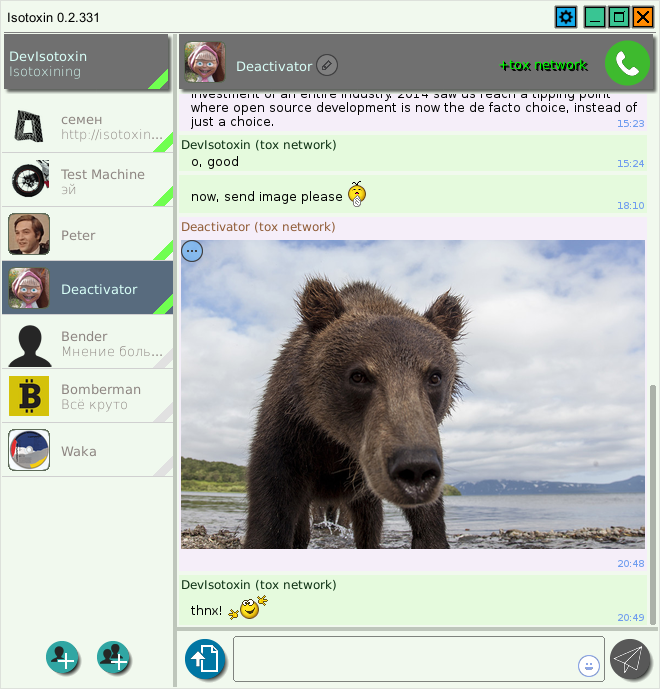This screenshot has width=660, height=689.
Task: Click the 18:10 timestamp
Action: [631, 205]
